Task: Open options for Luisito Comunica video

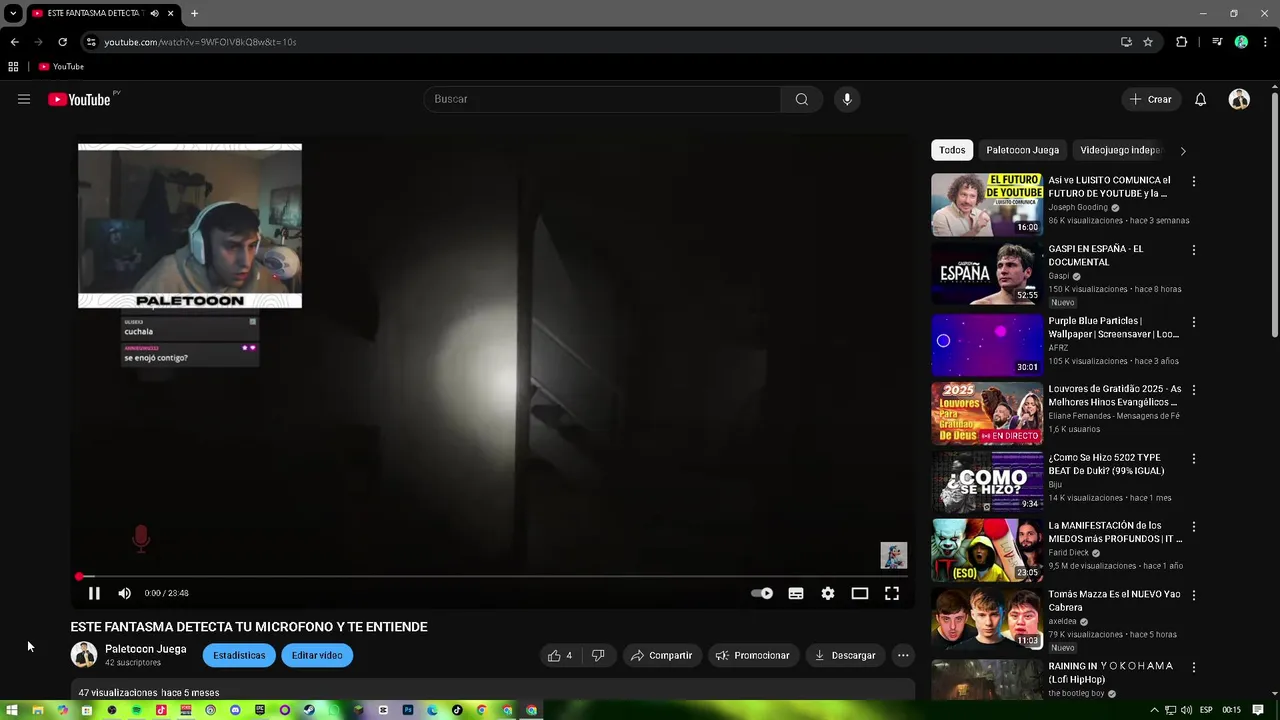Action: pos(1193,182)
